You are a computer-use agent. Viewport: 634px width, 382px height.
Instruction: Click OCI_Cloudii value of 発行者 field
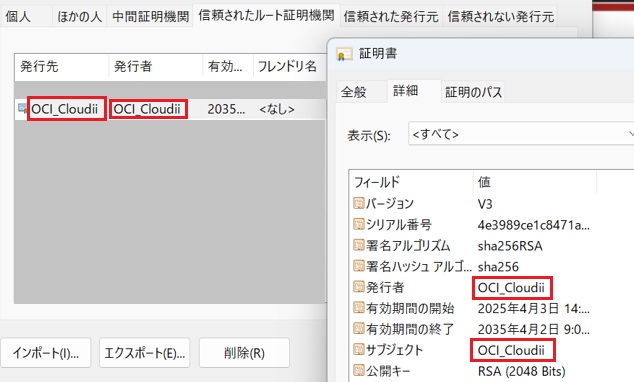511,288
